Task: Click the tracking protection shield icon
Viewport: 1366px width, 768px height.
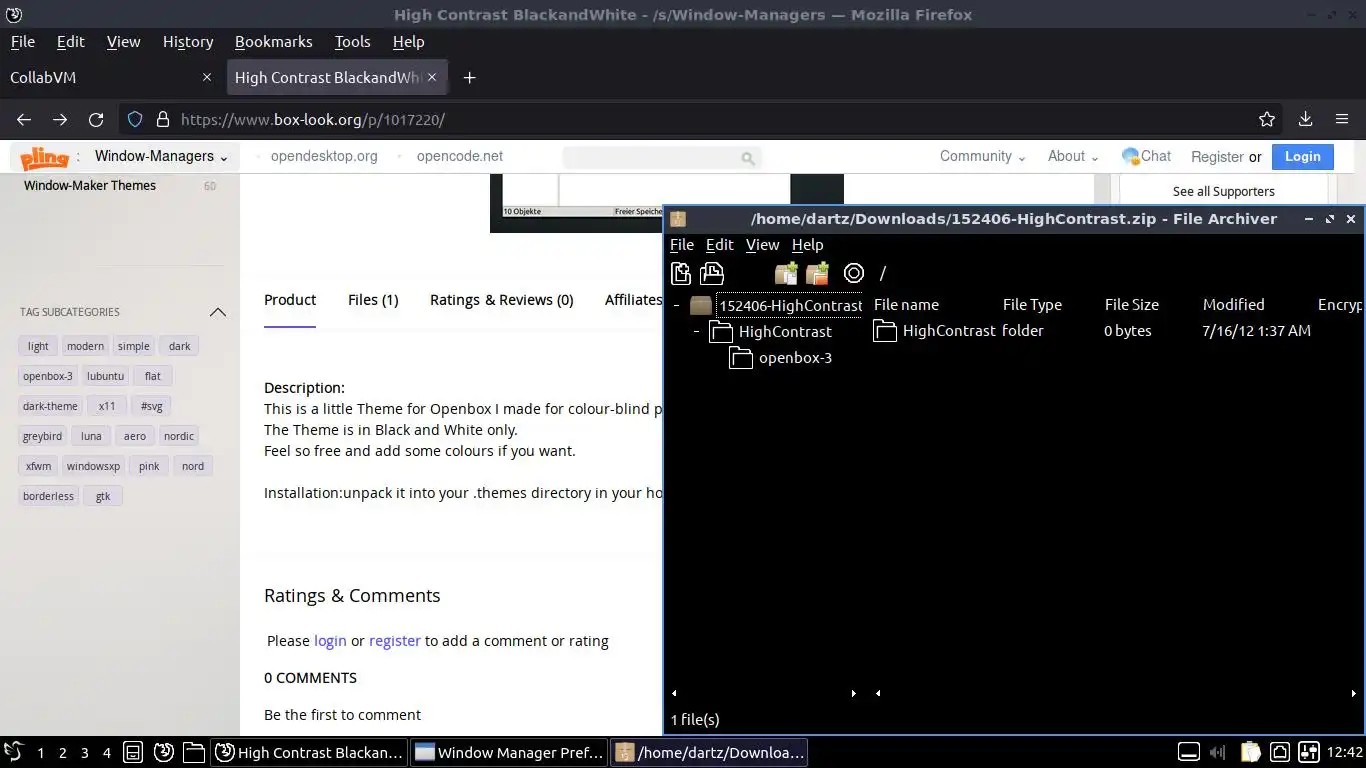Action: coord(135,119)
